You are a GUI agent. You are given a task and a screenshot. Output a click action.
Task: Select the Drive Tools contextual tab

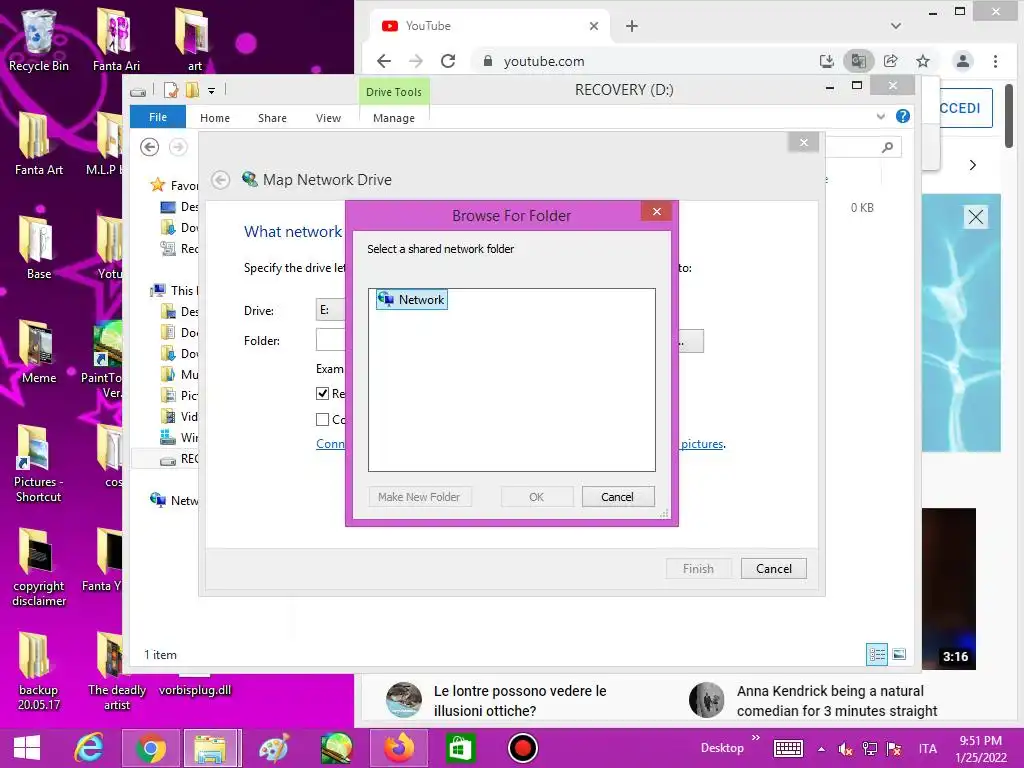[394, 92]
